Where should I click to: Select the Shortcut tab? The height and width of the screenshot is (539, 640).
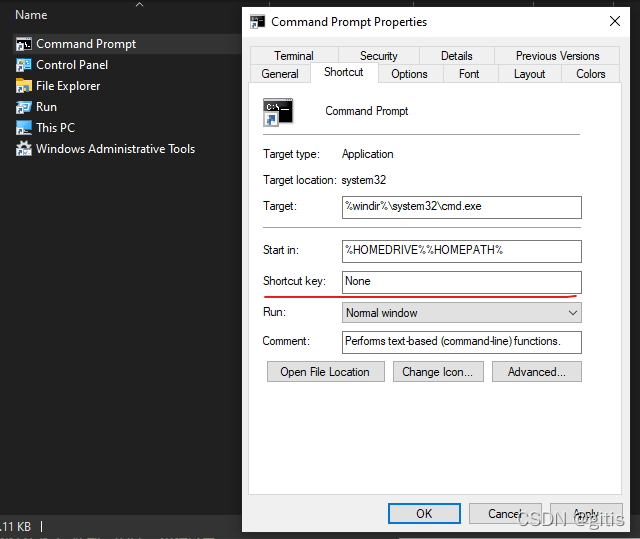(x=344, y=72)
